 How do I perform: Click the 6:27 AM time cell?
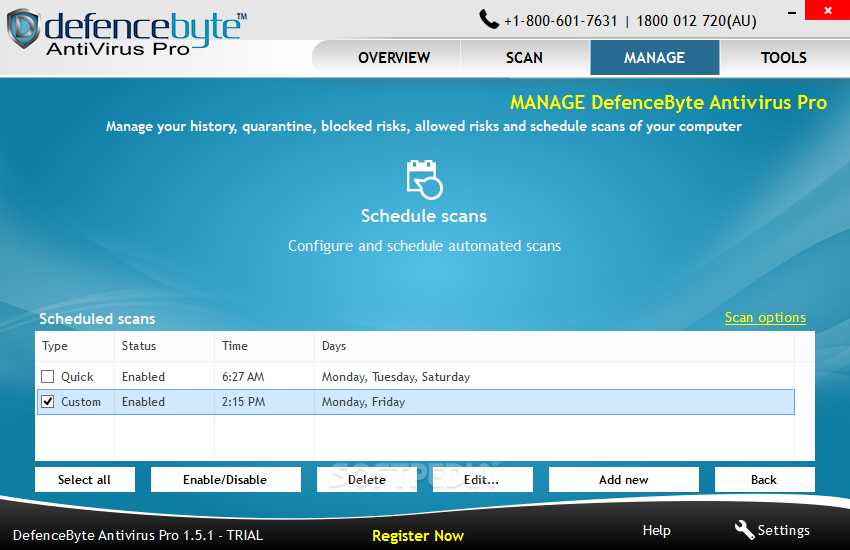click(x=243, y=377)
